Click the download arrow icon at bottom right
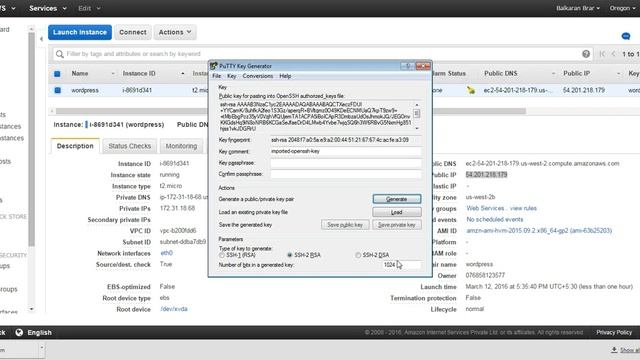The height and width of the screenshot is (360, 640). (614, 350)
